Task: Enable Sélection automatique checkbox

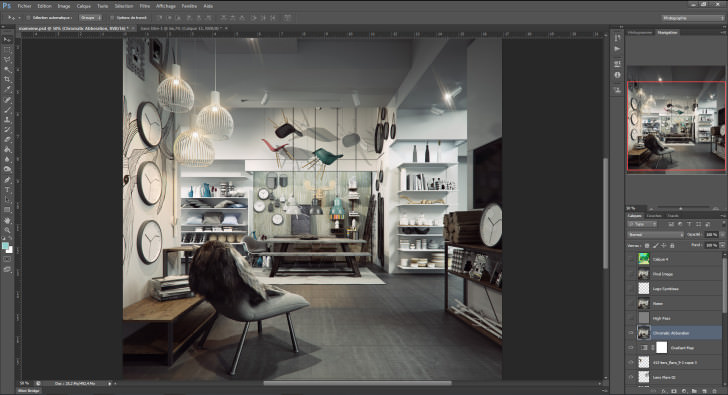Action: point(28,18)
